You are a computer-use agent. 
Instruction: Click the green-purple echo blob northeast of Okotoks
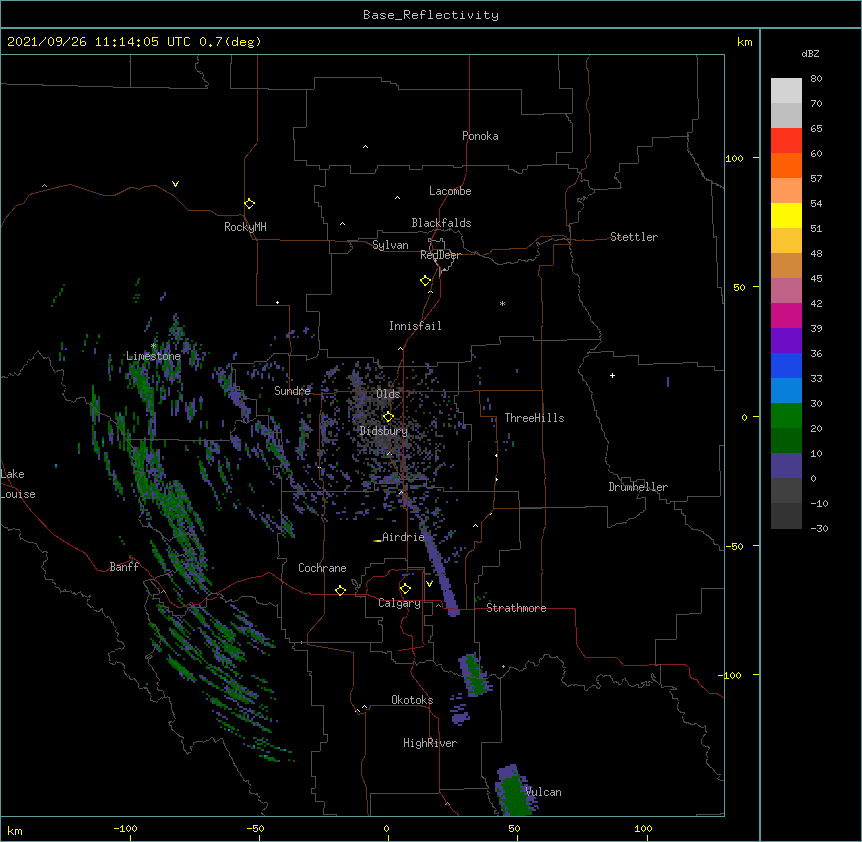point(474,674)
